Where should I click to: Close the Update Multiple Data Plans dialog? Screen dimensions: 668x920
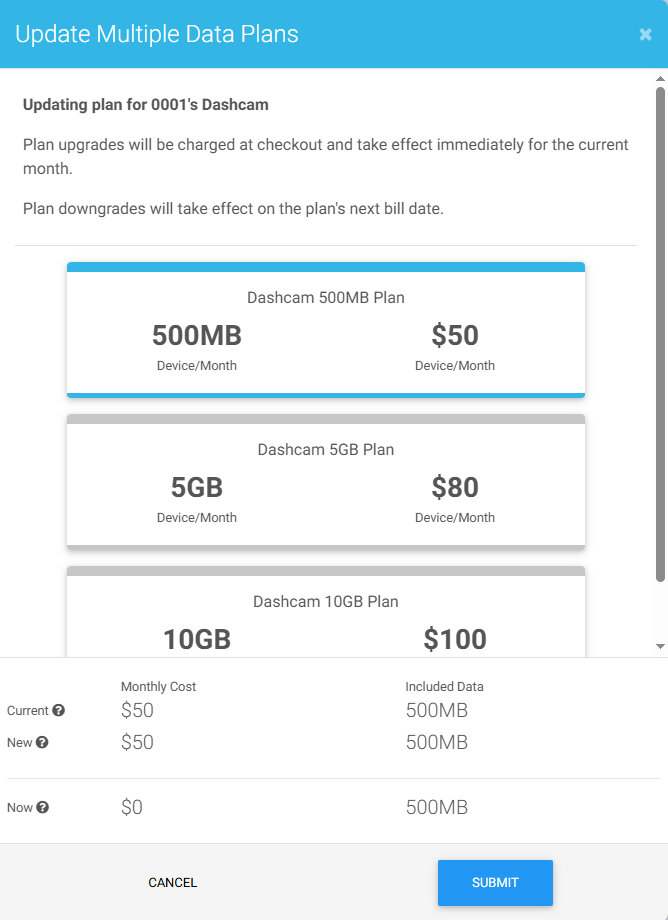tap(645, 35)
